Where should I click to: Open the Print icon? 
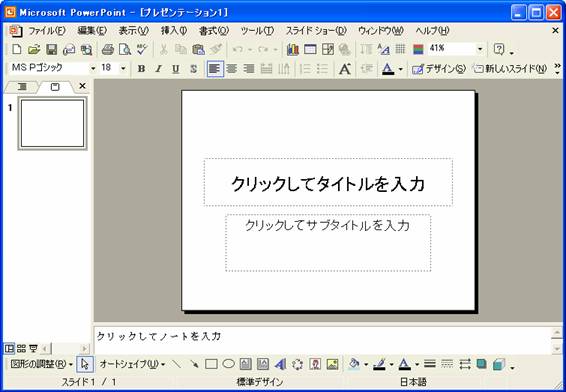pos(108,49)
